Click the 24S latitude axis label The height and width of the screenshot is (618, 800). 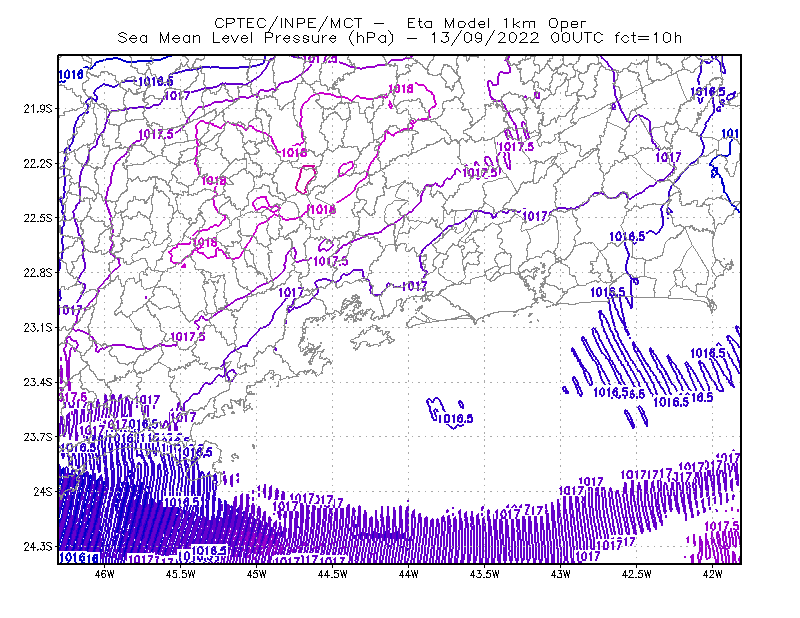pos(43,491)
